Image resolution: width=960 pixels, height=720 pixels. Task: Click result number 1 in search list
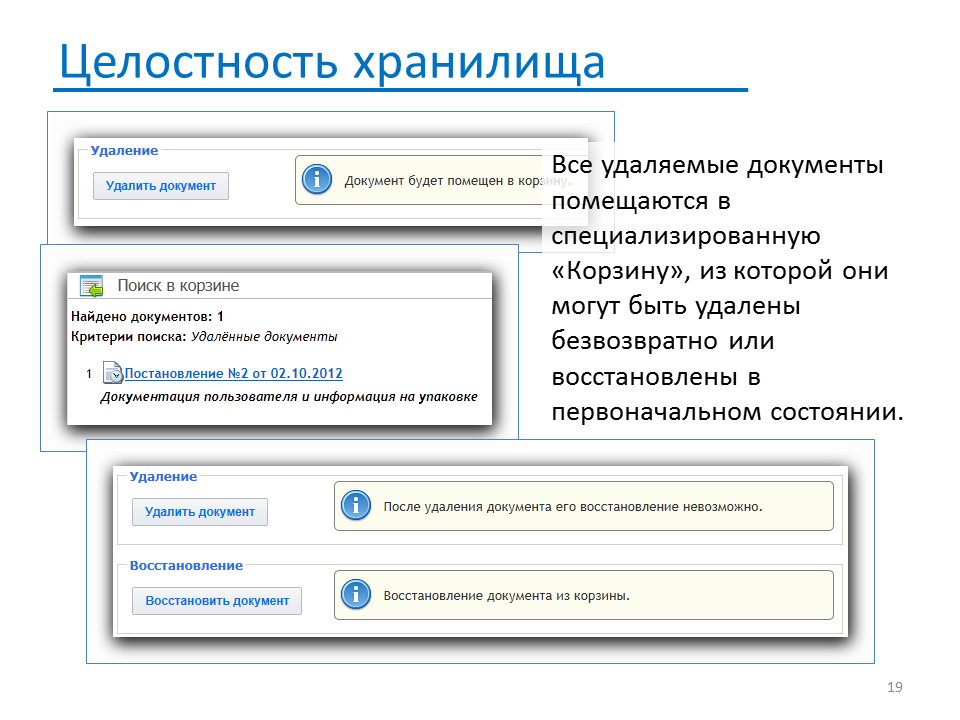(x=89, y=373)
